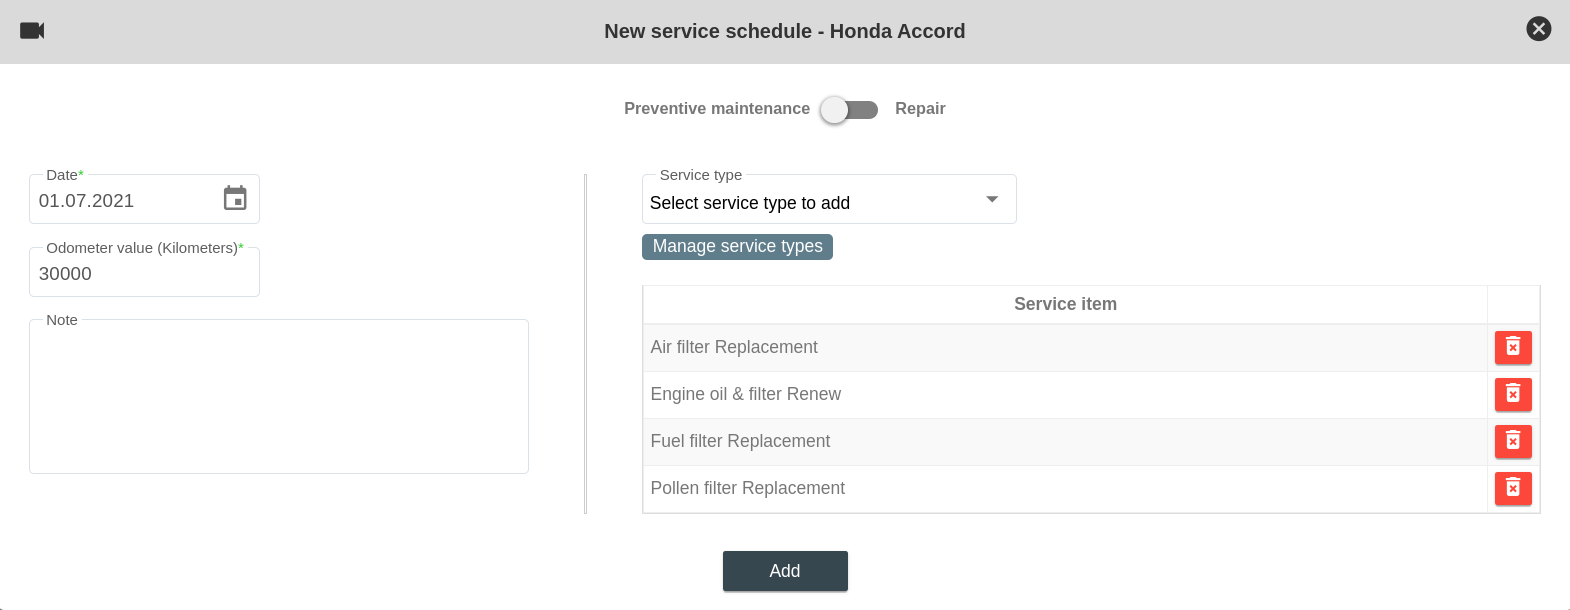Select the Air filter Replacement row text
Image resolution: width=1570 pixels, height=610 pixels.
pos(734,347)
